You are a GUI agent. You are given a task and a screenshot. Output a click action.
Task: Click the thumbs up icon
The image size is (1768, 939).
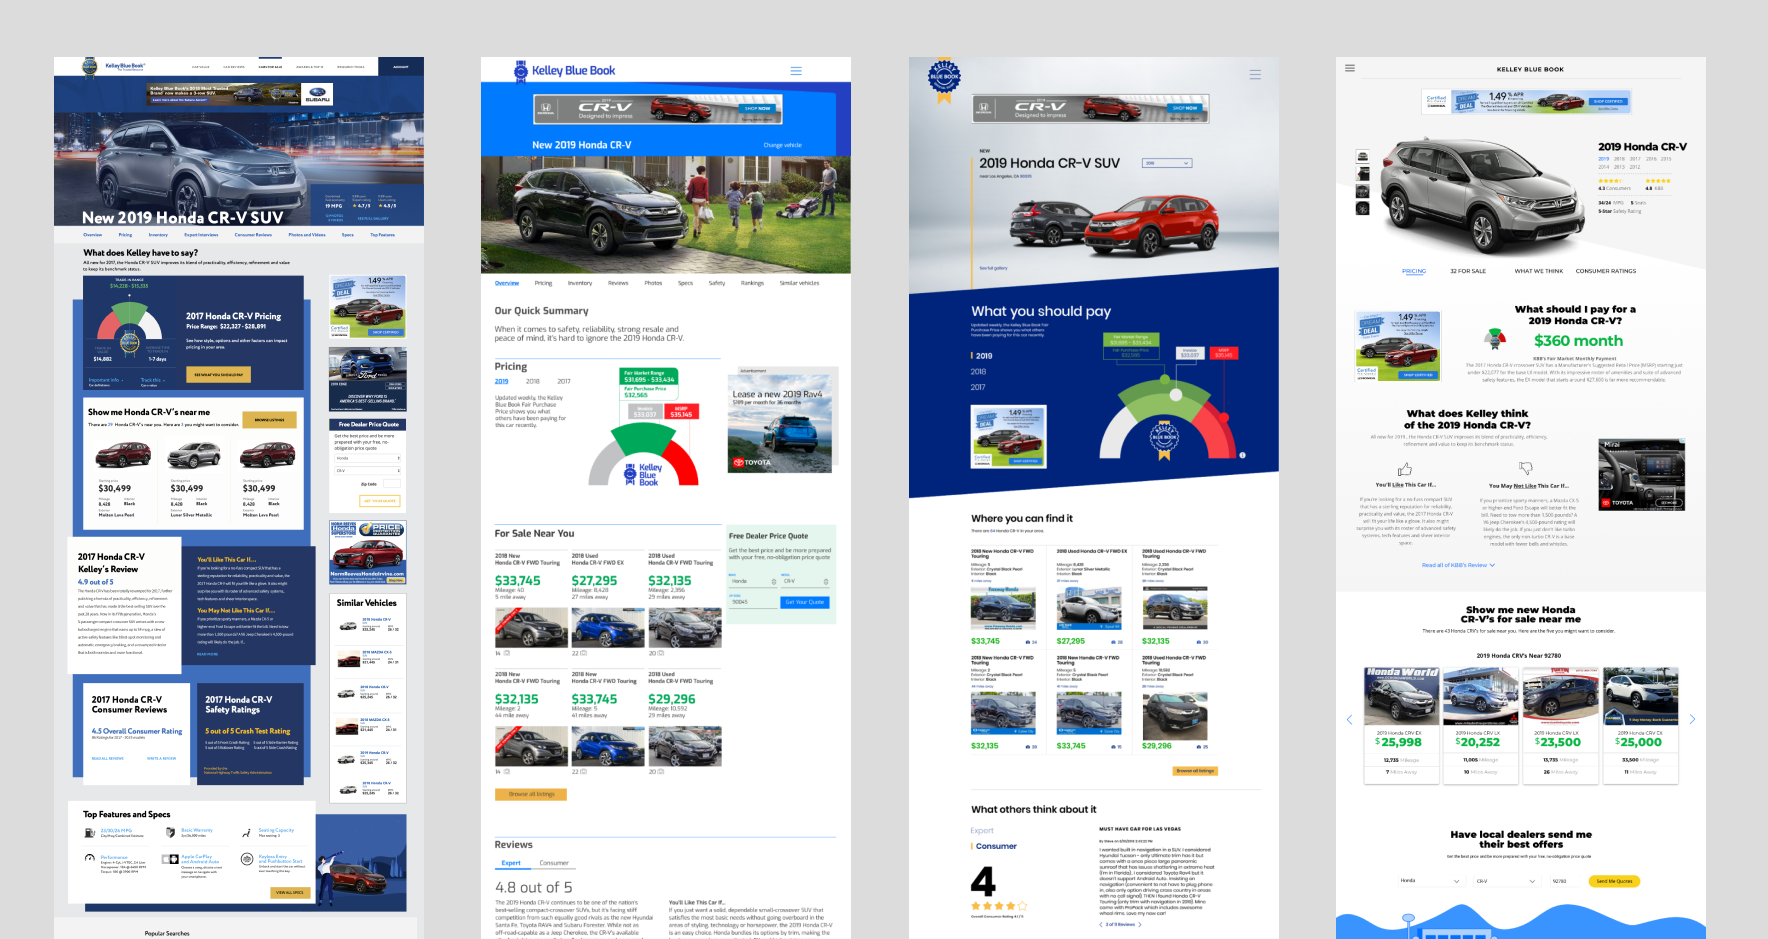[1405, 469]
